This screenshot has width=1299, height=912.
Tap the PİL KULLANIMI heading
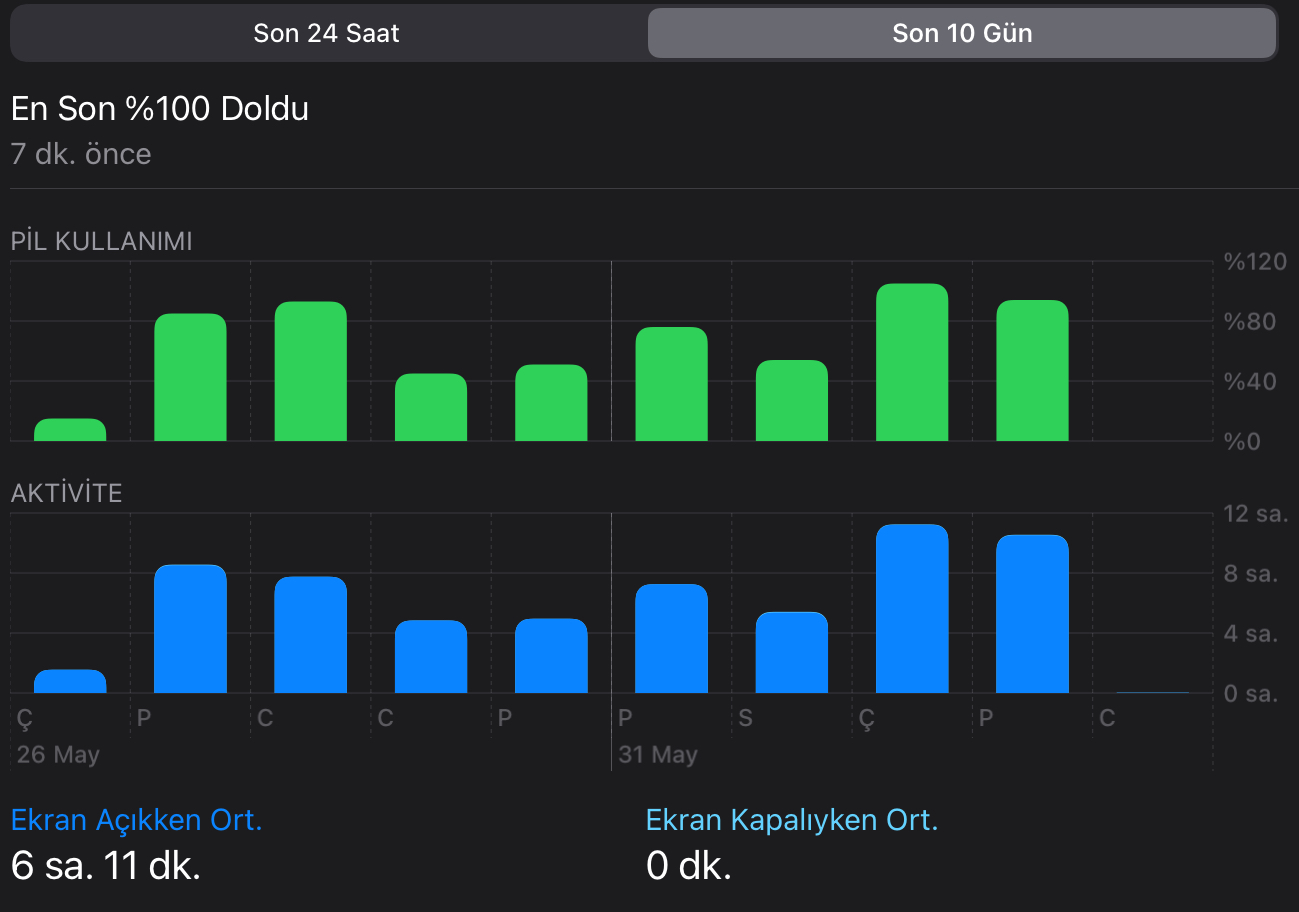tap(102, 241)
